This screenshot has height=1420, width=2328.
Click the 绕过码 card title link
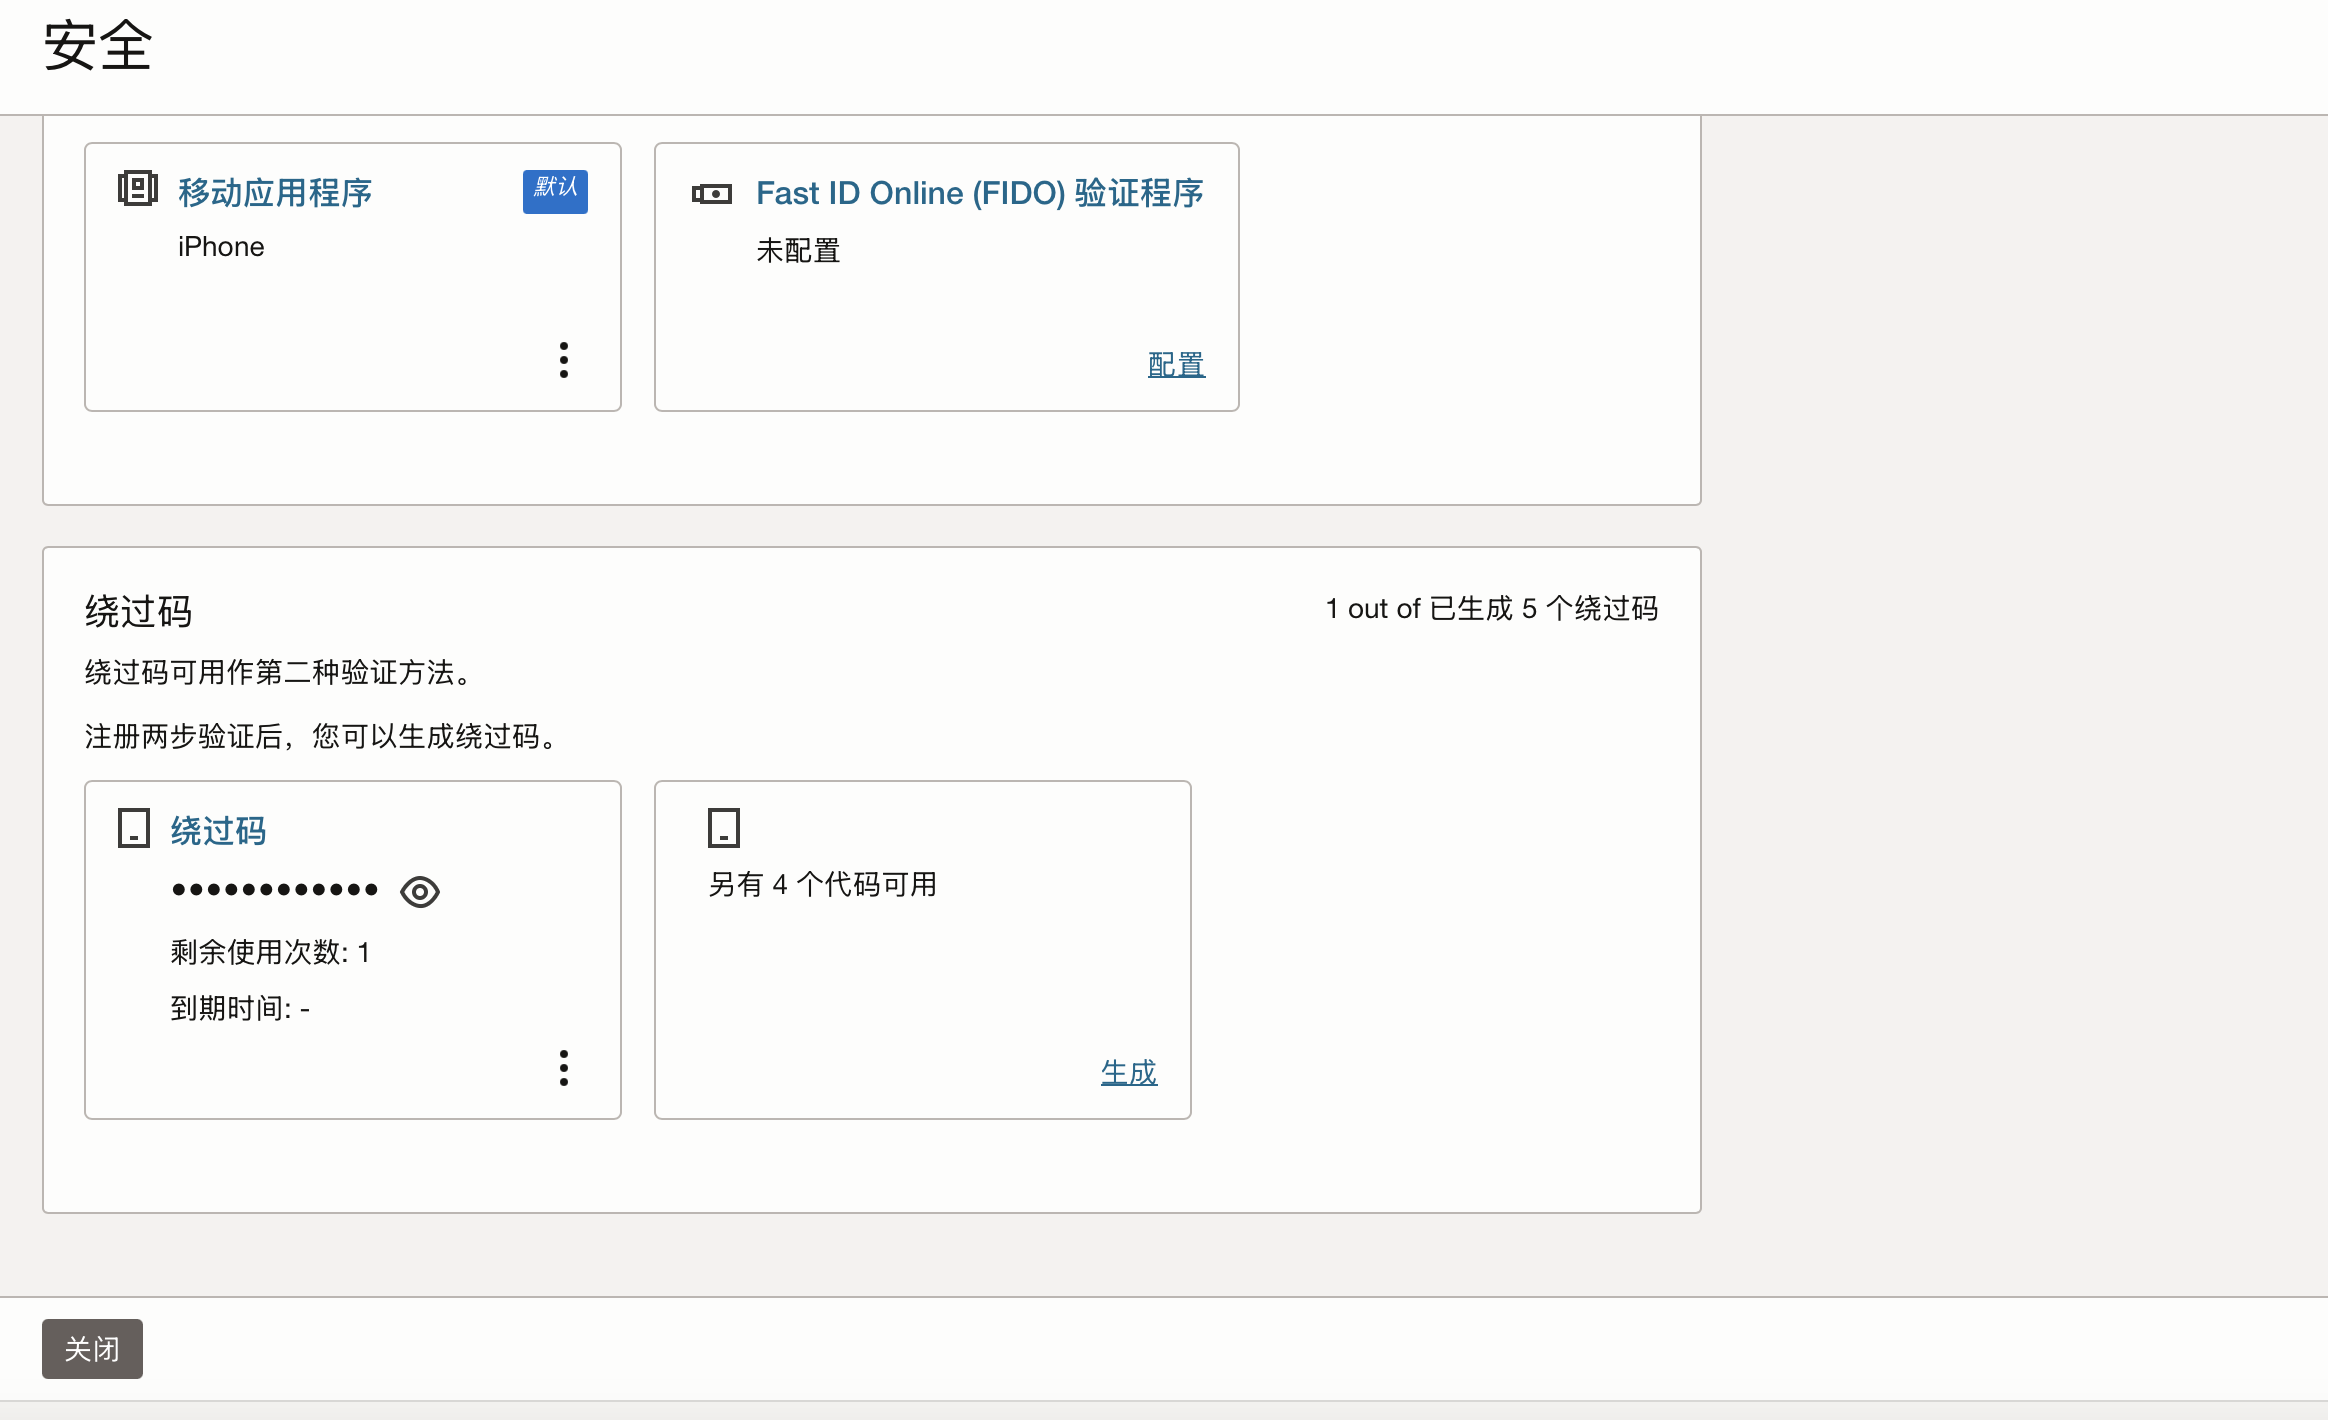(x=218, y=831)
